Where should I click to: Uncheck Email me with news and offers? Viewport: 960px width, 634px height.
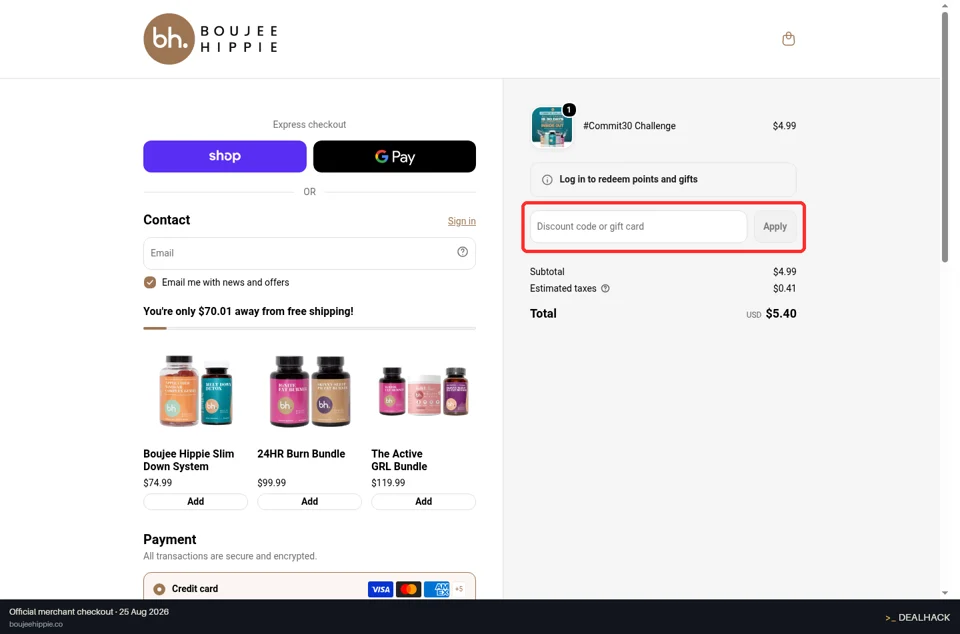pyautogui.click(x=149, y=282)
